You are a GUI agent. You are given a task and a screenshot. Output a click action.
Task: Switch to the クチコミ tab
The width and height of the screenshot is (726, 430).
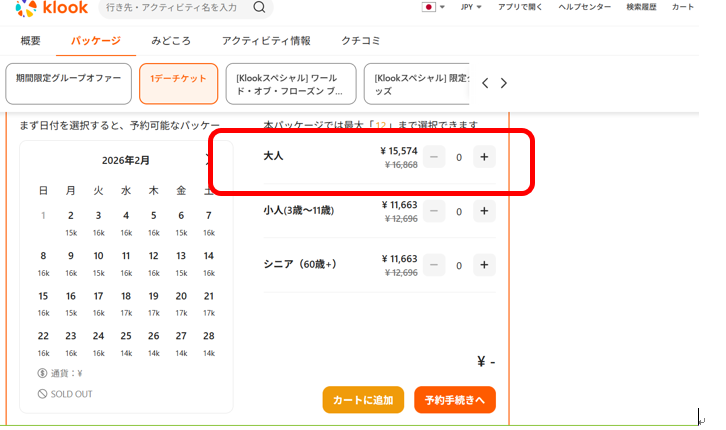pyautogui.click(x=360, y=41)
